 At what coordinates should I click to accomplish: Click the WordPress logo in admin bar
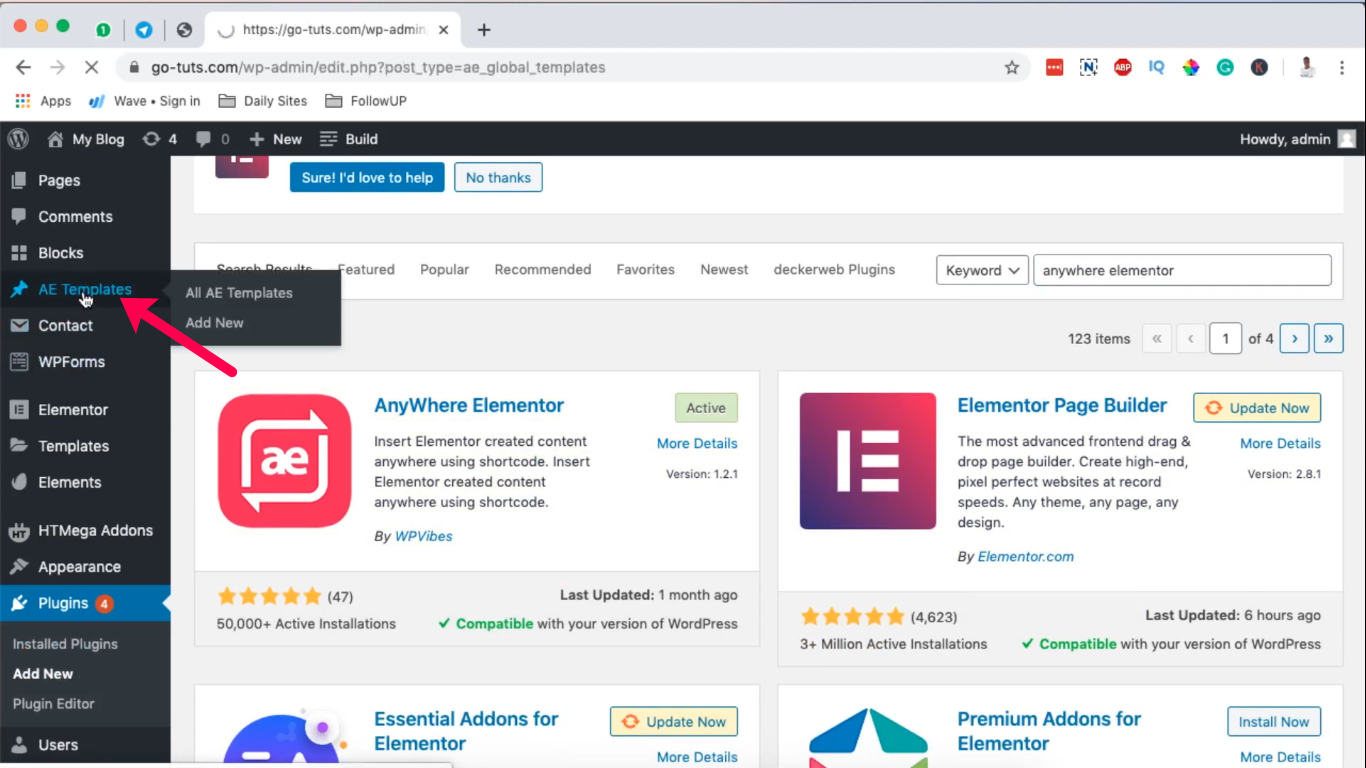18,139
